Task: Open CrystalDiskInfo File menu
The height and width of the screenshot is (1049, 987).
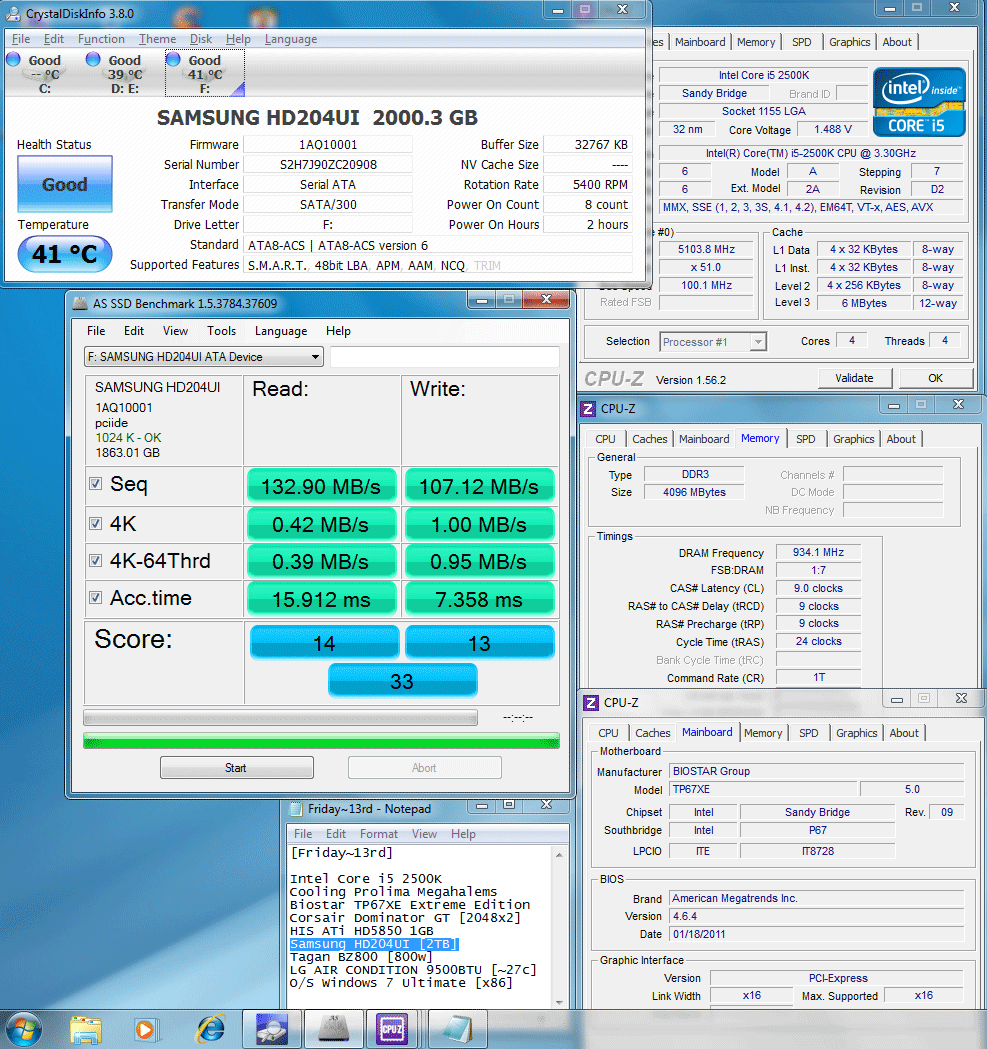Action: pyautogui.click(x=21, y=39)
